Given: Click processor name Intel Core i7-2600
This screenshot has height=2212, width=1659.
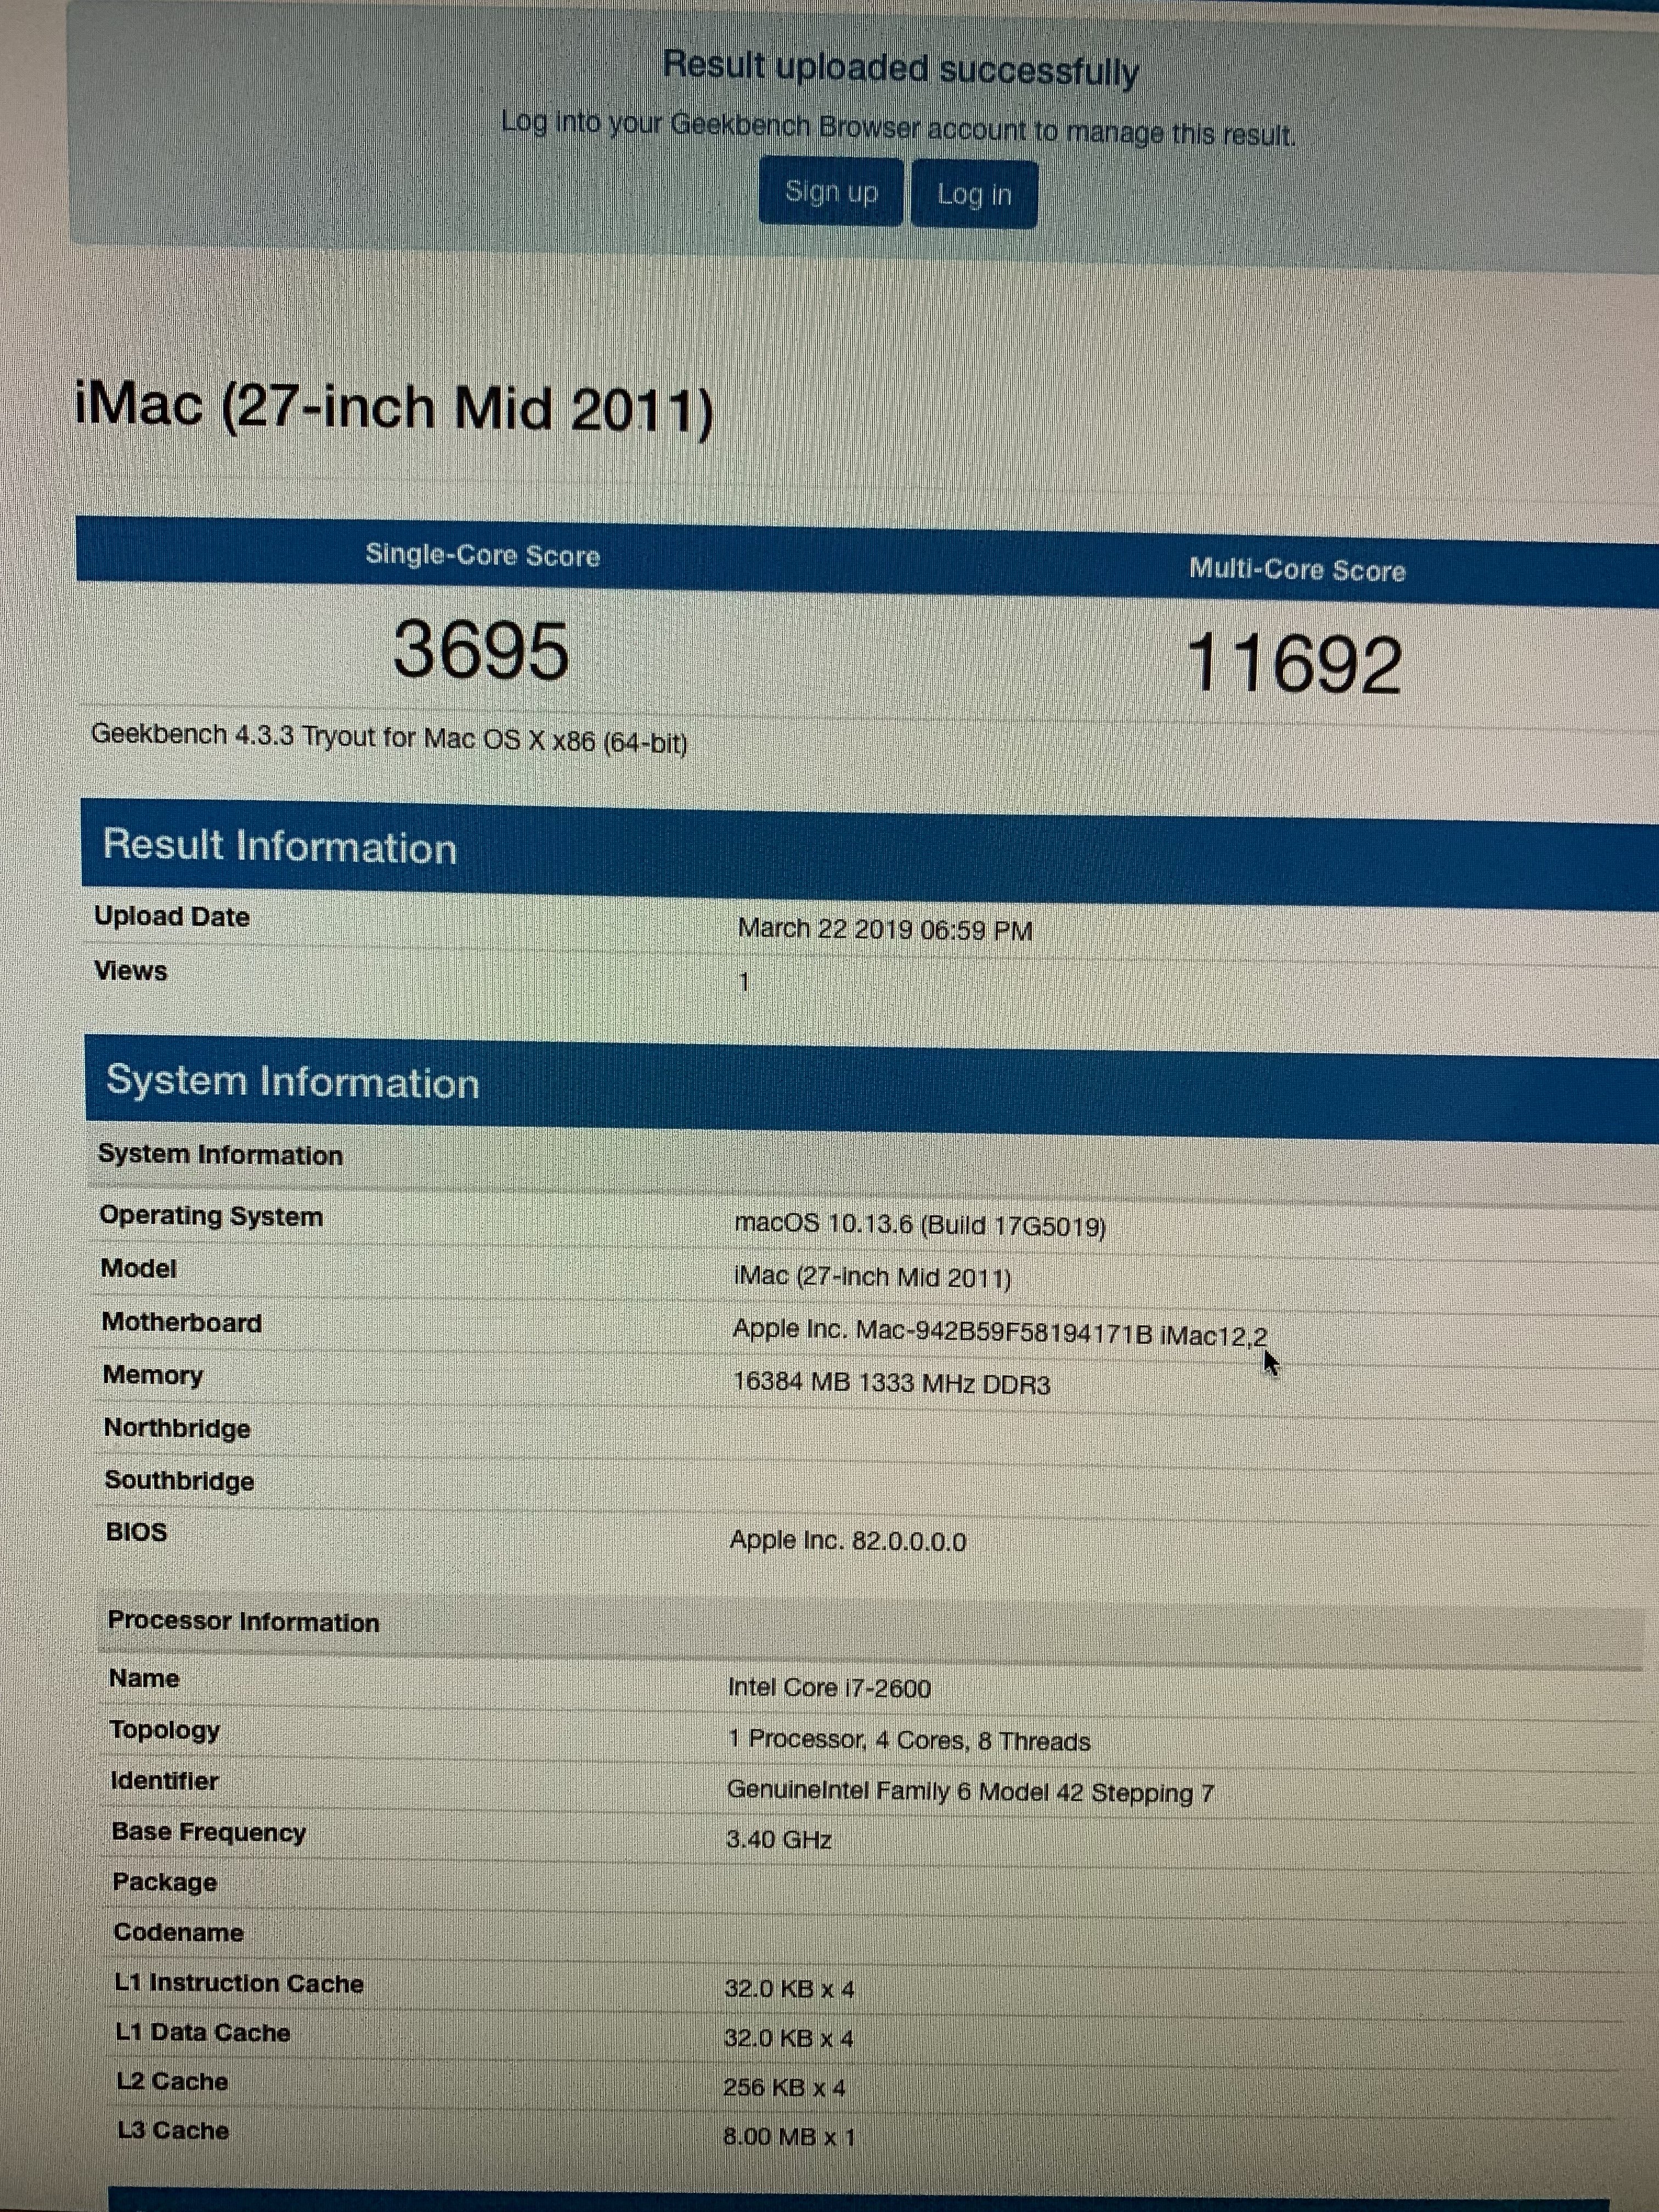Looking at the screenshot, I should pyautogui.click(x=829, y=1688).
